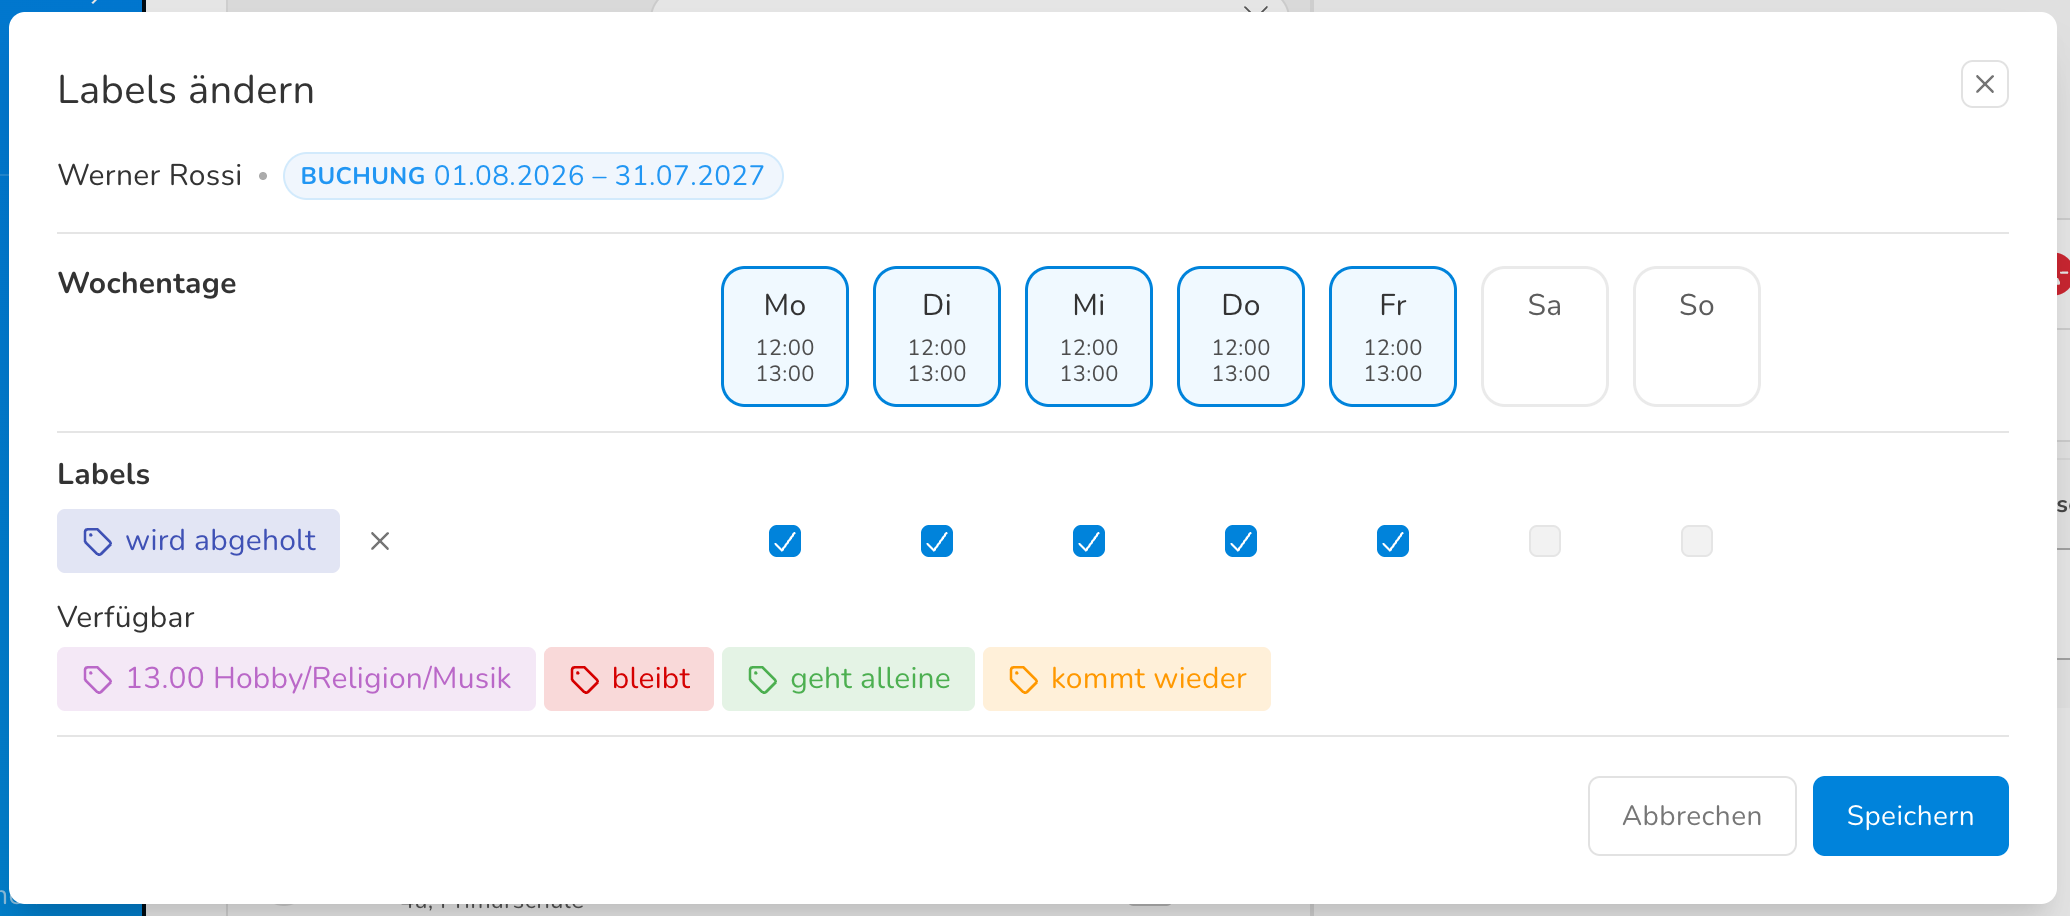Remove the 'wird abgeholt' label with X icon
Screen dimensions: 2070x916
380,541
